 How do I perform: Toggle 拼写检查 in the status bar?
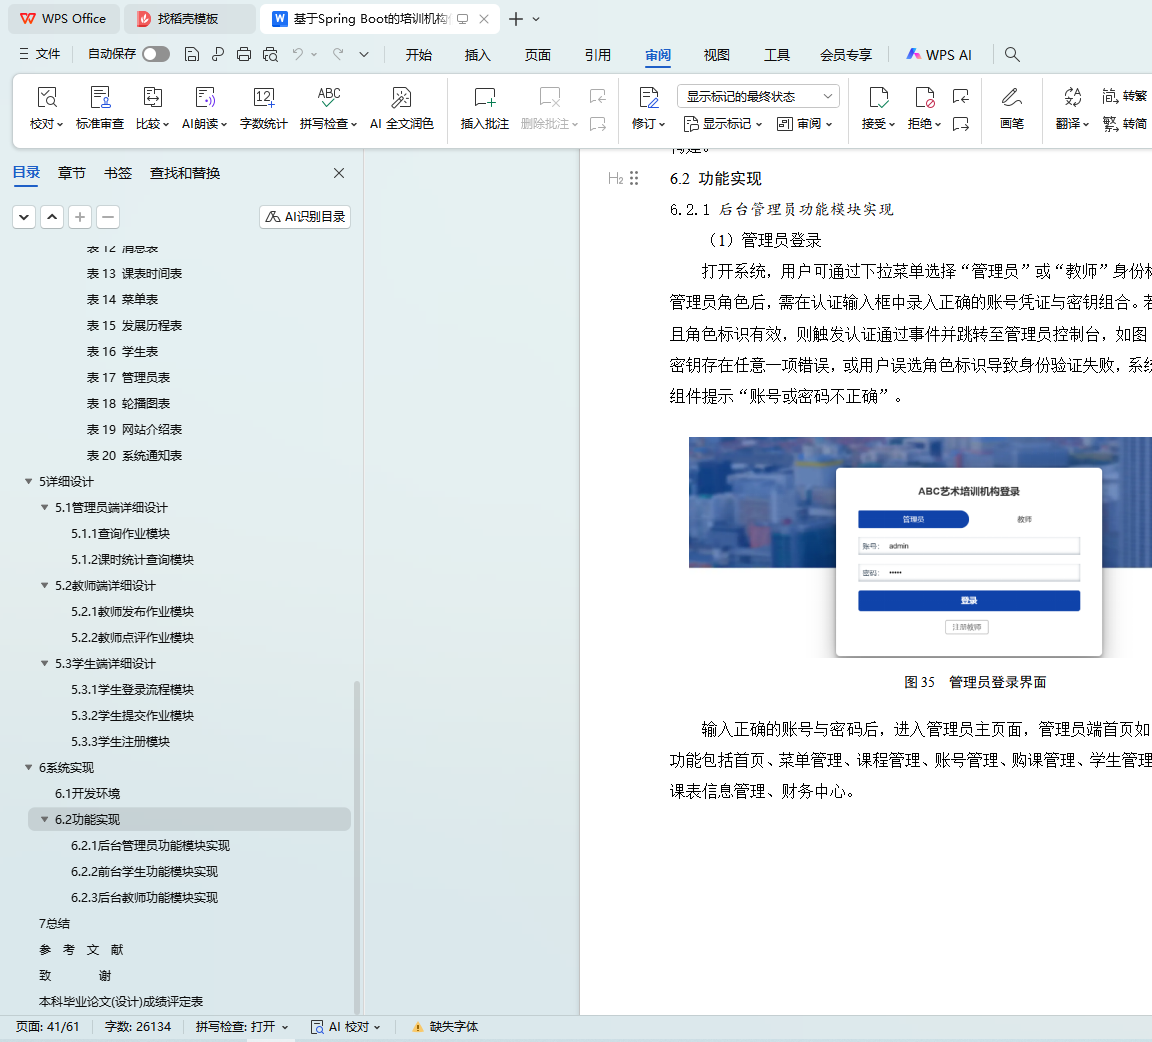click(x=241, y=1027)
